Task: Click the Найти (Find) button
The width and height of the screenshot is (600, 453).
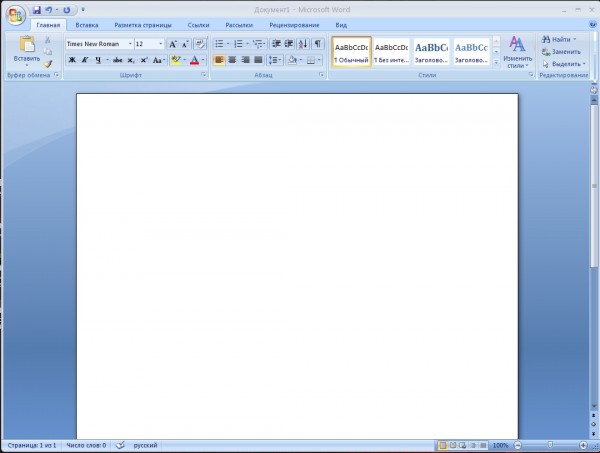Action: tap(559, 39)
